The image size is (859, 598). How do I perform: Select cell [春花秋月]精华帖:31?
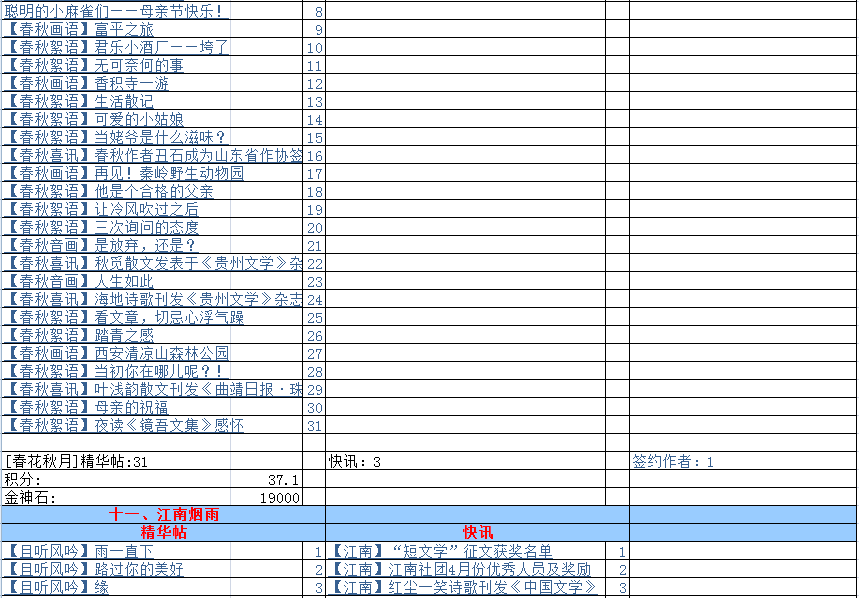coord(152,462)
